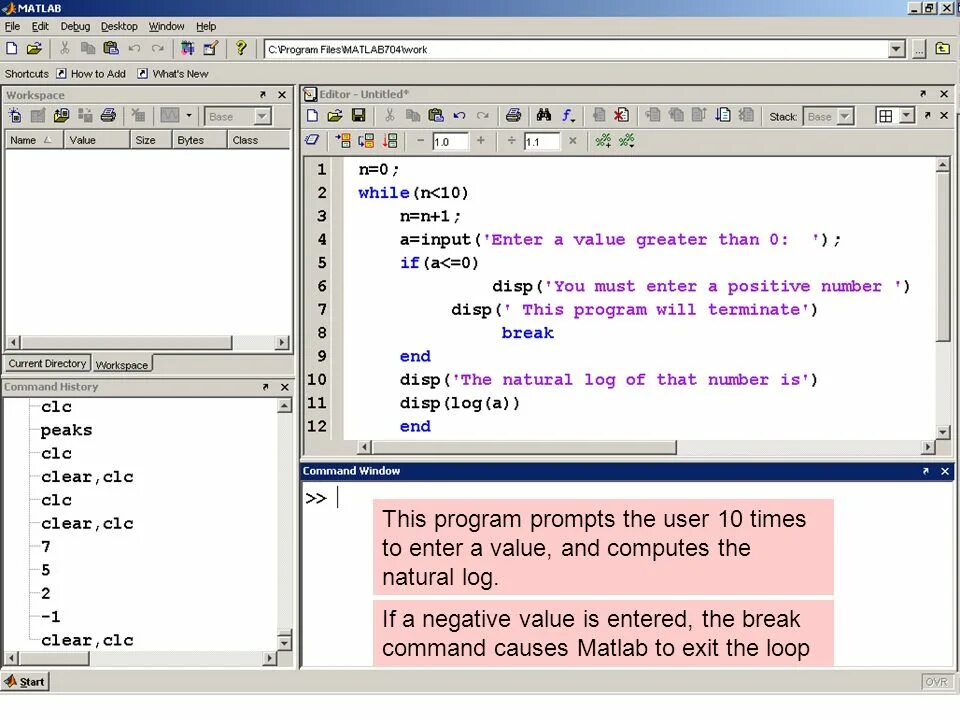The width and height of the screenshot is (960, 720).
Task: Open the Editor Stack Base dropdown
Action: pos(846,116)
